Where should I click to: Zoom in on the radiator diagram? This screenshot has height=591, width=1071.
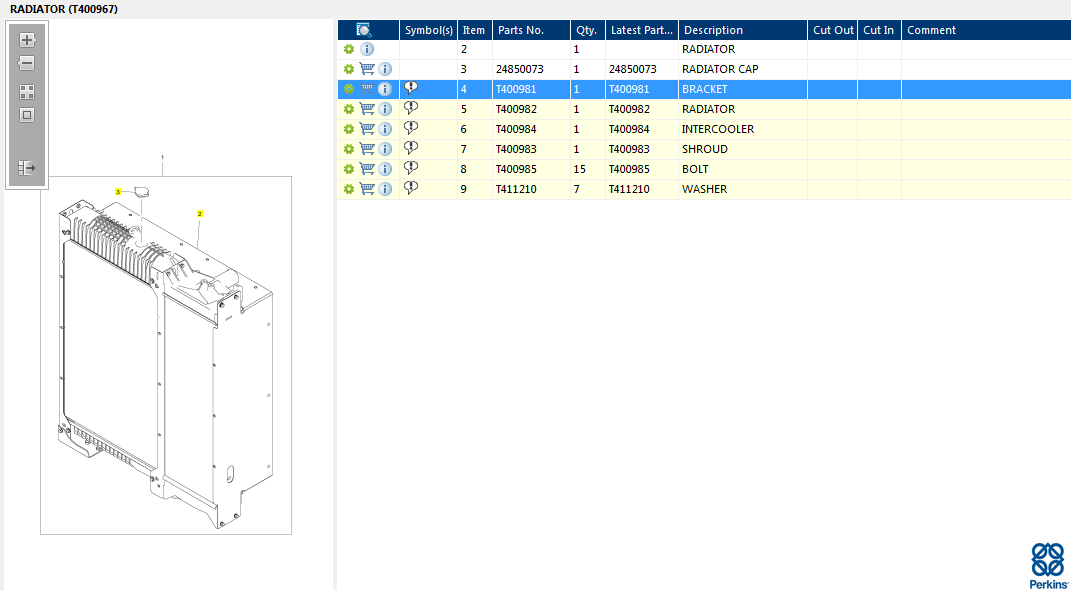(27, 40)
